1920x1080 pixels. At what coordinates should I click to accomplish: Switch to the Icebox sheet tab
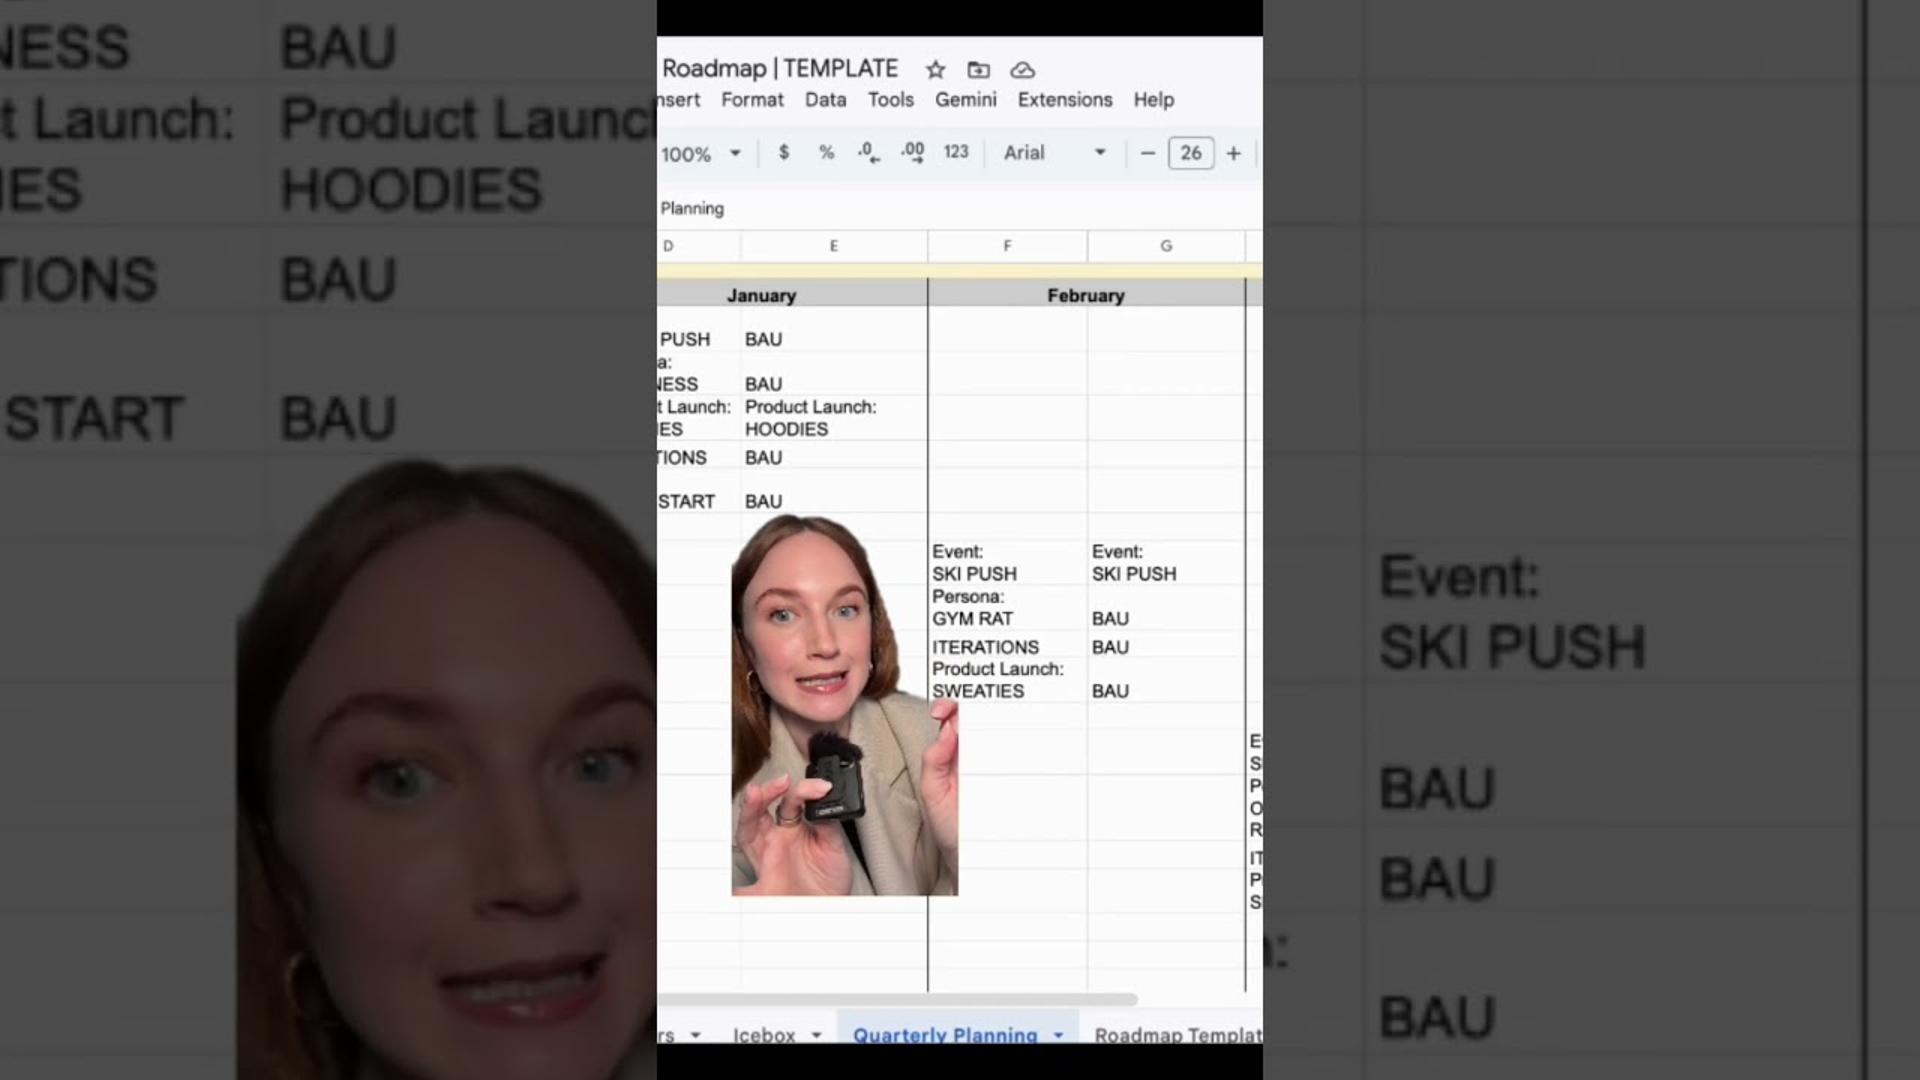(763, 1035)
